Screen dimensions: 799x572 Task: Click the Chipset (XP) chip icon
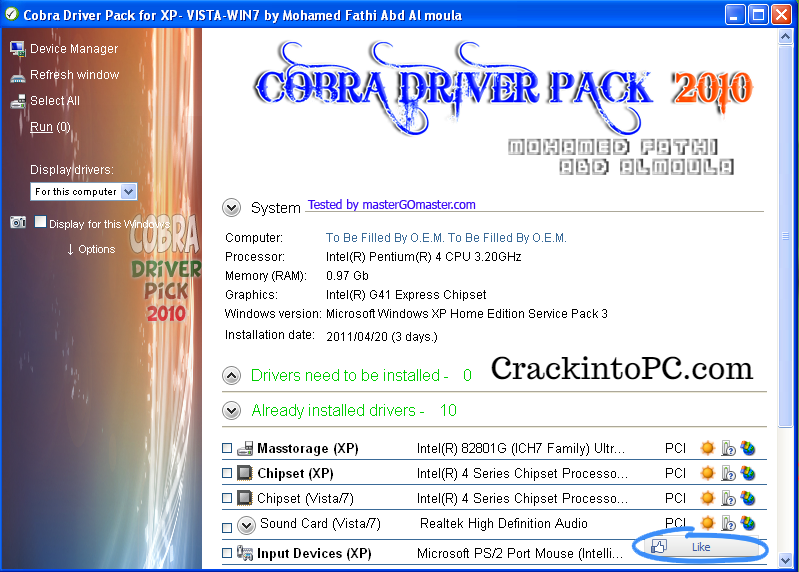coord(245,473)
